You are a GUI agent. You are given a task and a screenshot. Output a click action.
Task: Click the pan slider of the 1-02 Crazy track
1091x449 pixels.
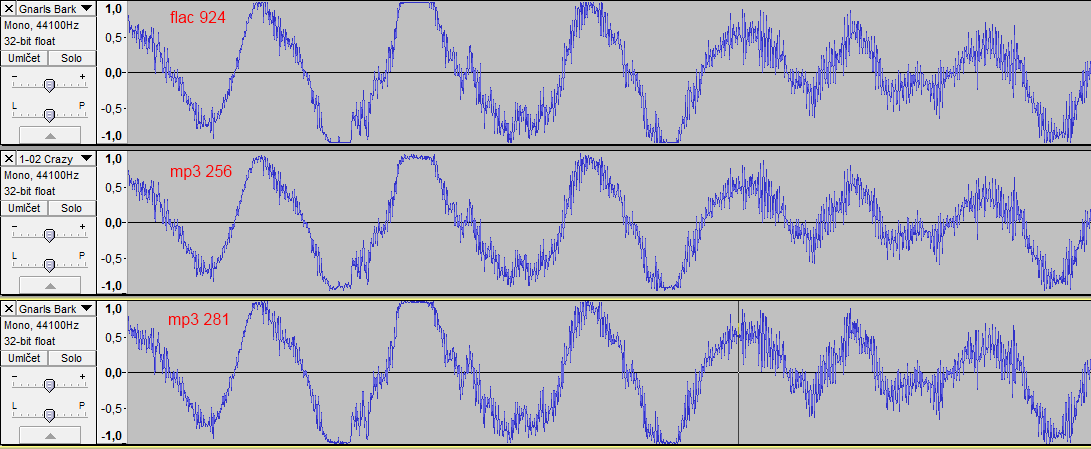pyautogui.click(x=49, y=265)
